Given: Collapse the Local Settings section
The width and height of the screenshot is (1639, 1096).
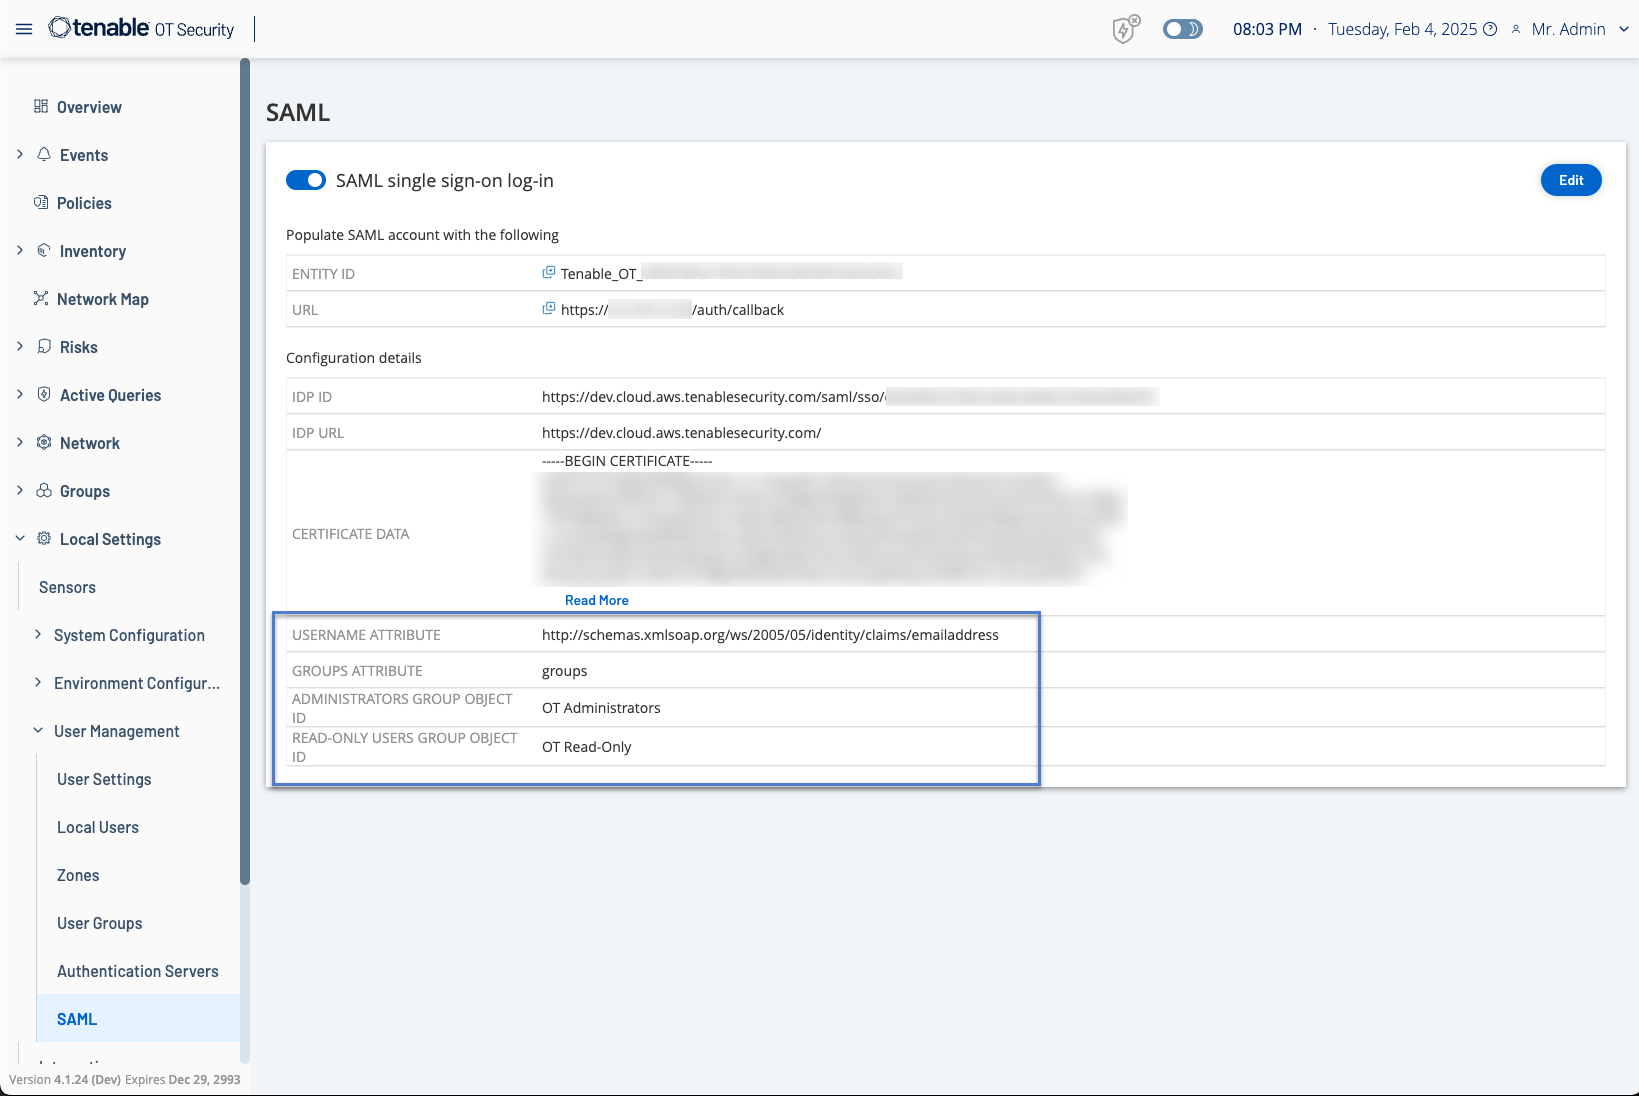Looking at the screenshot, I should (20, 539).
